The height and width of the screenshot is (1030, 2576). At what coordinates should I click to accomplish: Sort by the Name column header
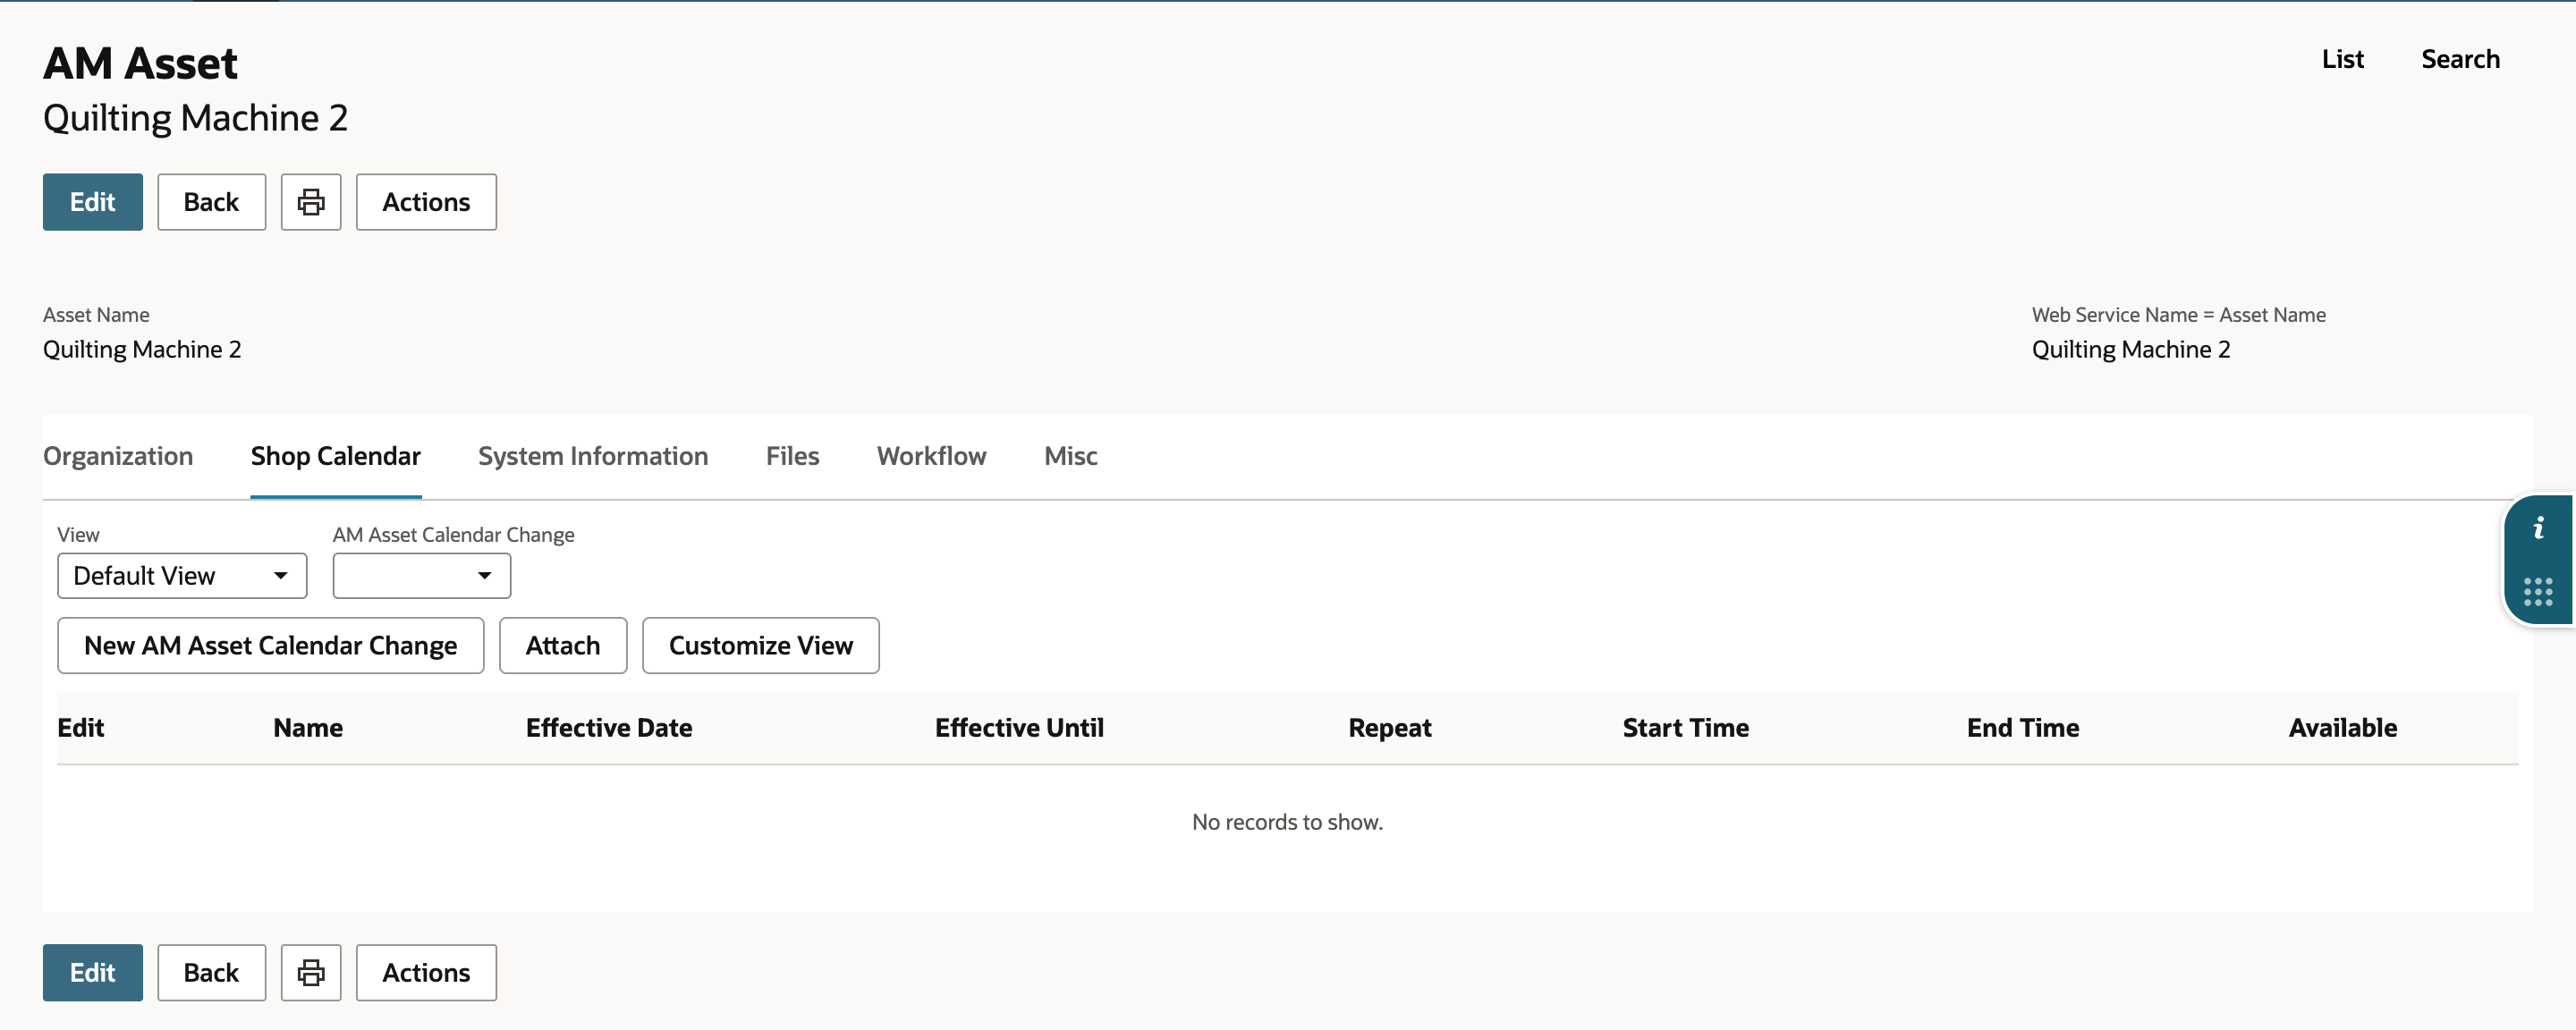tap(308, 728)
